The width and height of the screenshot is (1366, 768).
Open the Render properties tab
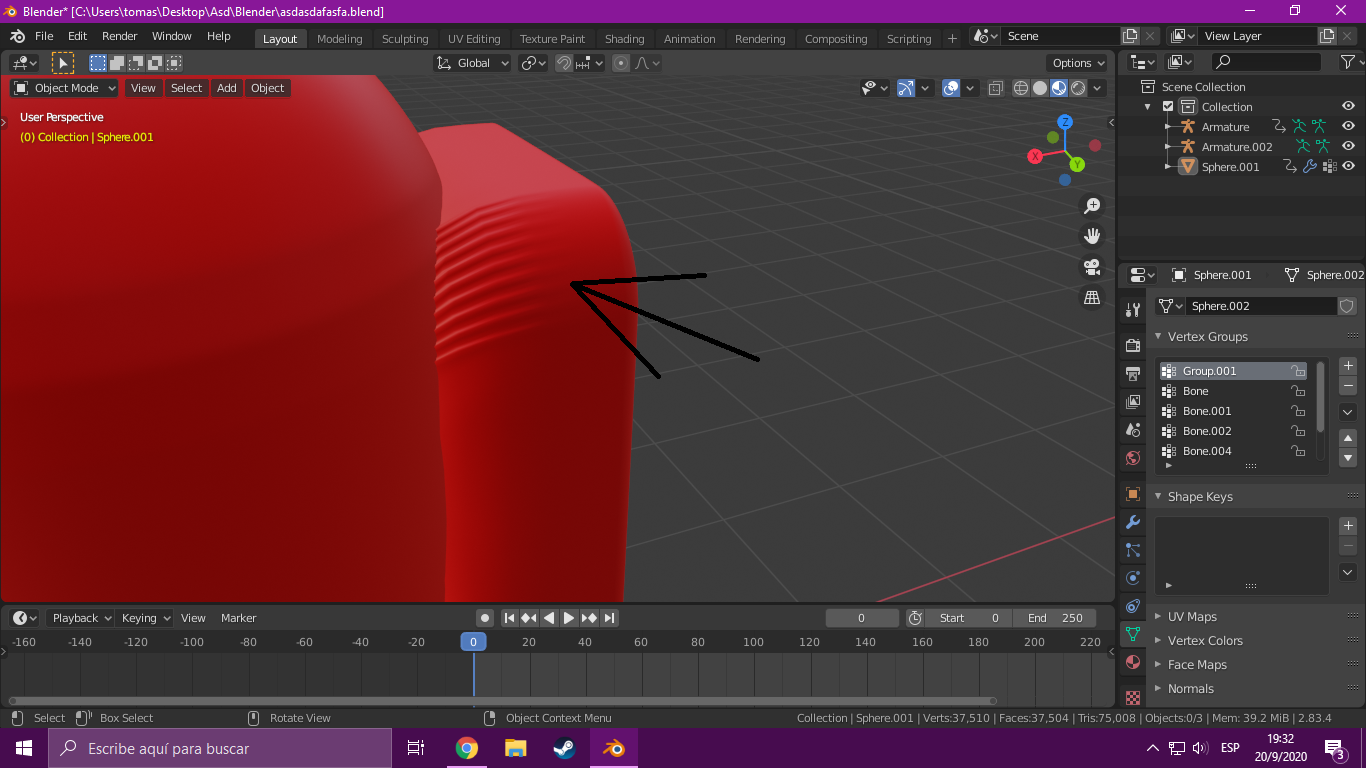point(1133,346)
